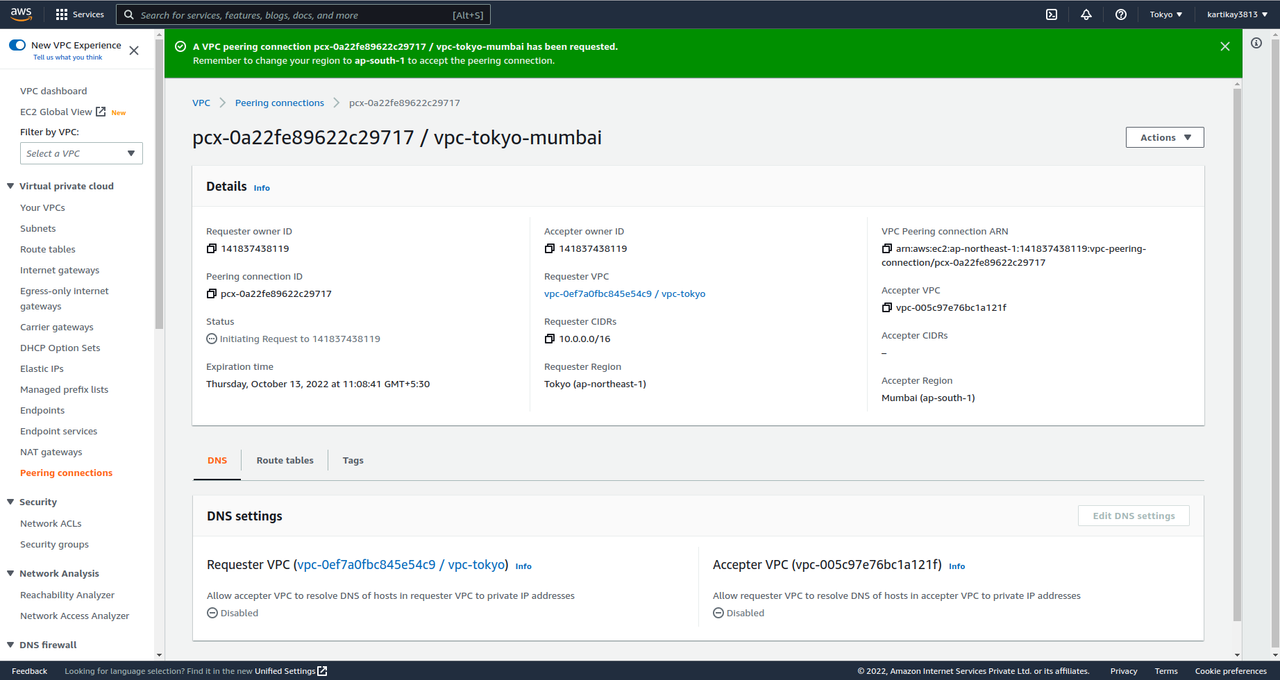The height and width of the screenshot is (680, 1280).
Task: Click the EC2 Global View external link icon
Action: pos(101,112)
